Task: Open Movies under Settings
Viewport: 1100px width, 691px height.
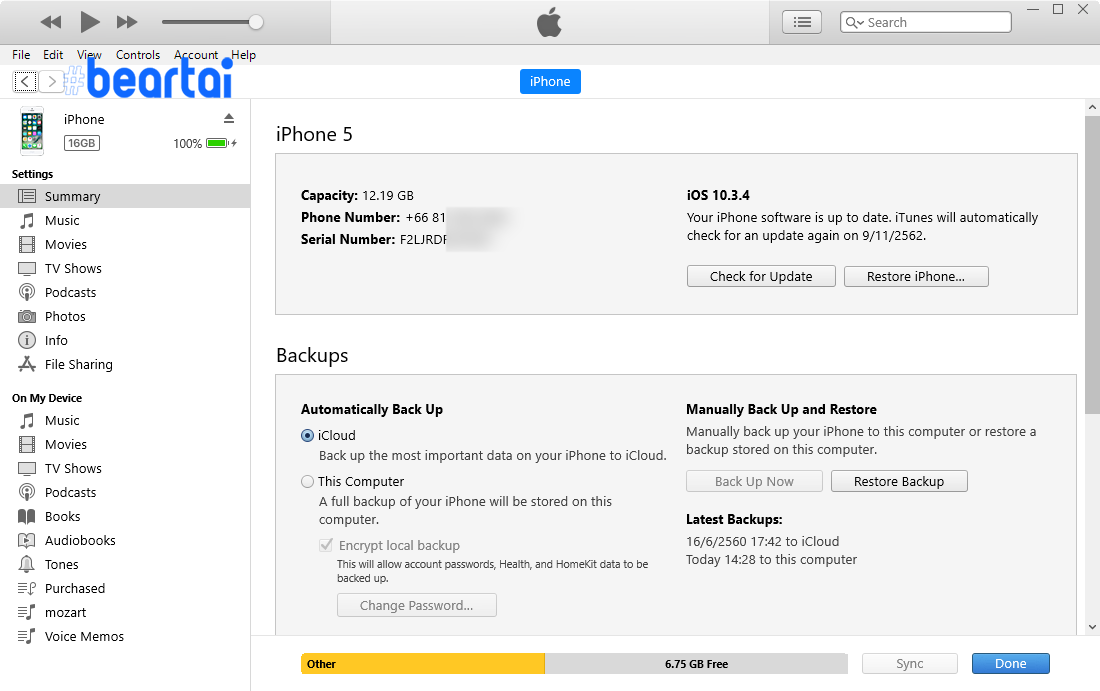Action: [125, 244]
